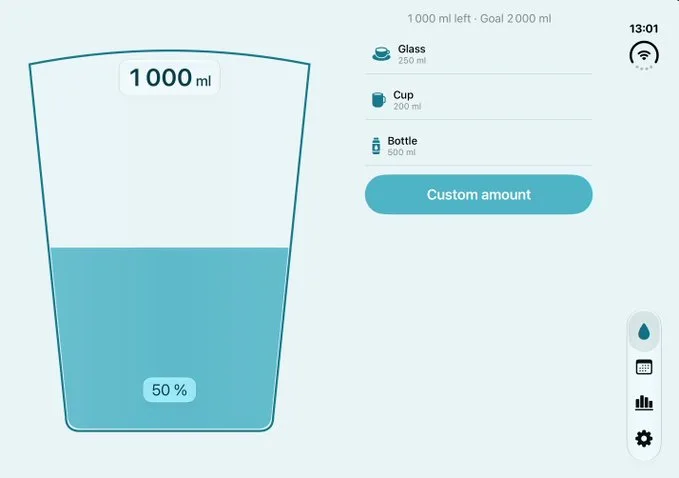
Task: Open settings with the gear icon
Action: coord(644,439)
